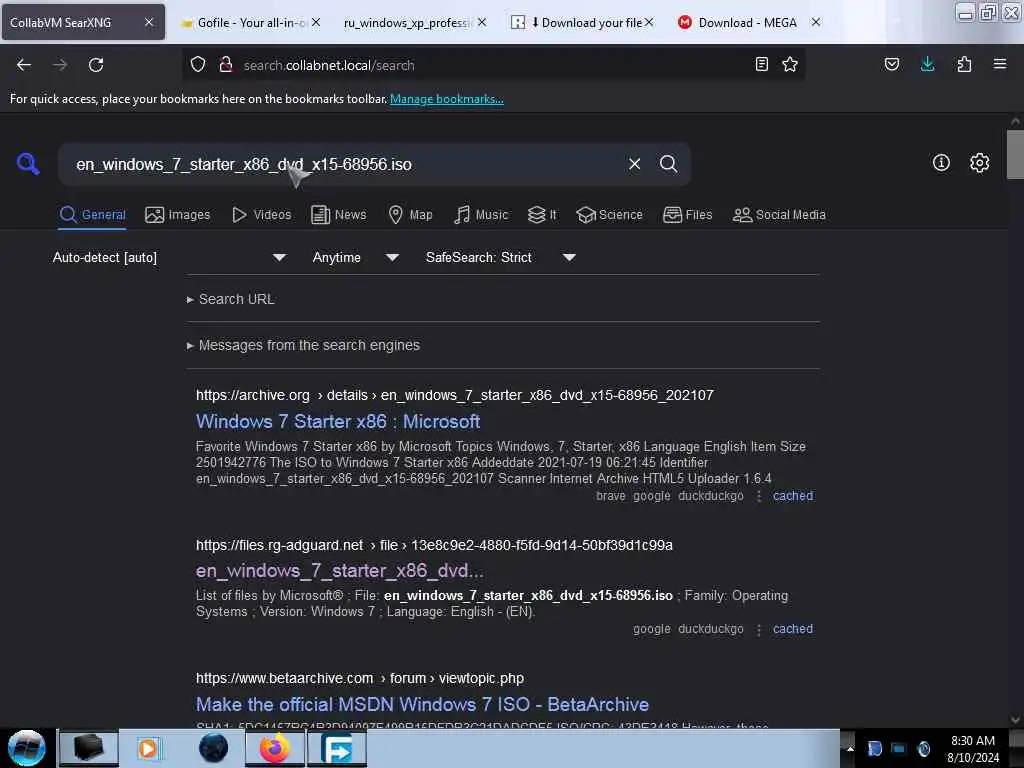
Task: Open the rg-adguard result options dots
Action: click(x=758, y=630)
